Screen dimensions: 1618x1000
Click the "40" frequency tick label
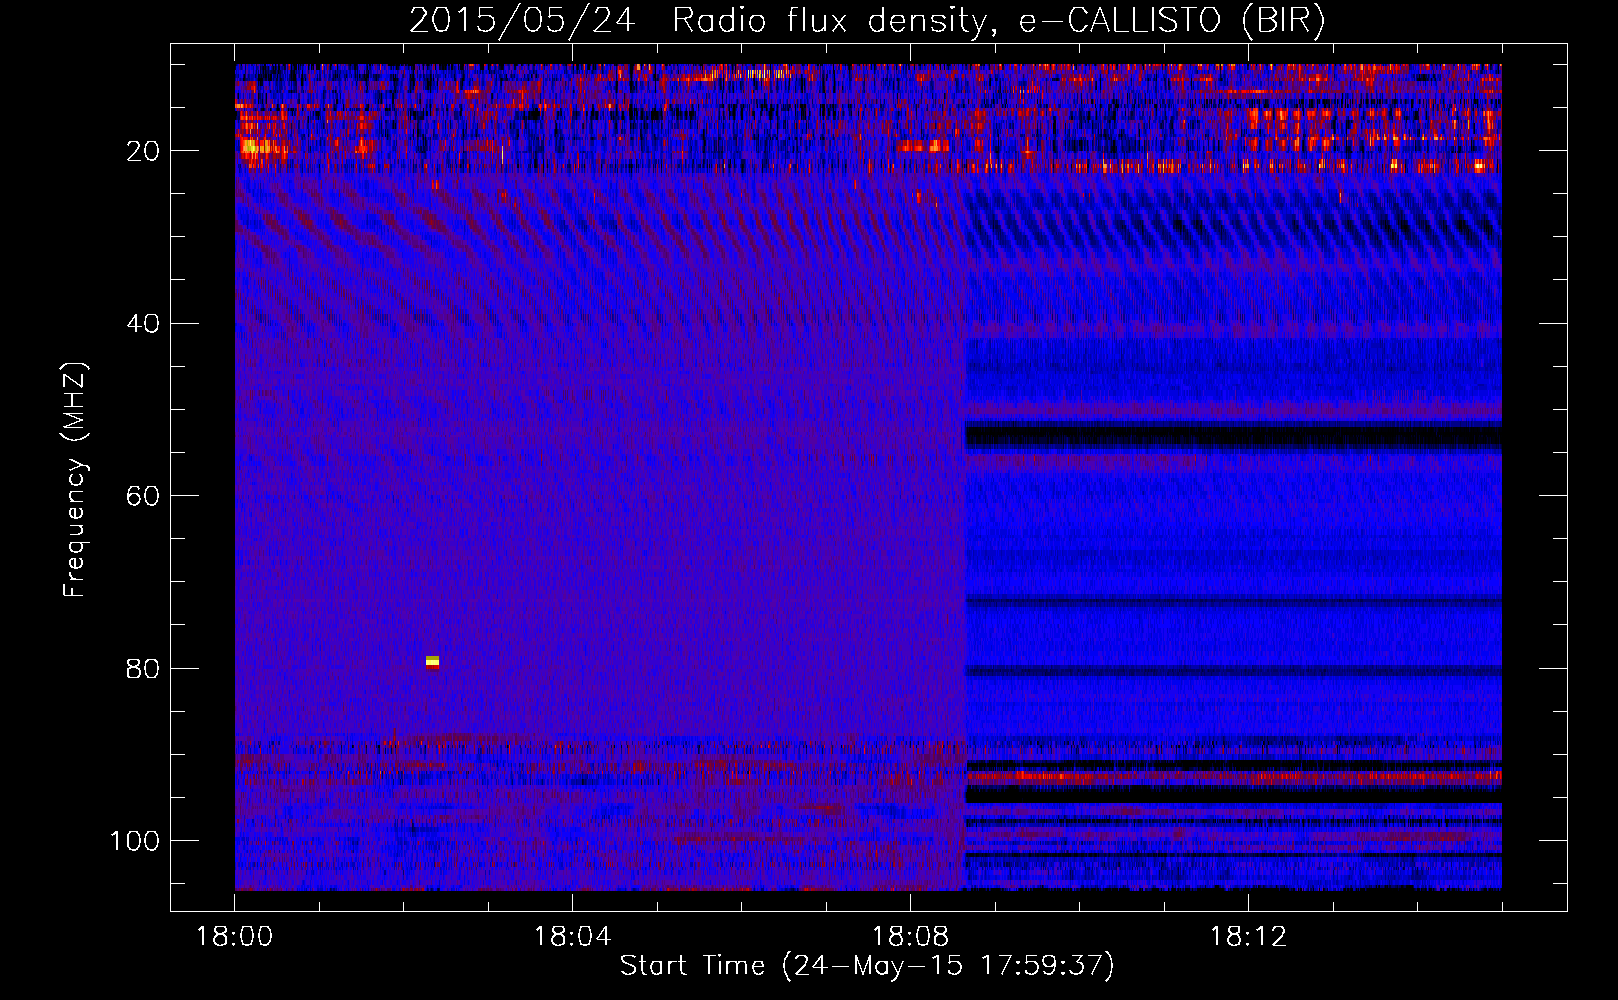click(x=143, y=324)
